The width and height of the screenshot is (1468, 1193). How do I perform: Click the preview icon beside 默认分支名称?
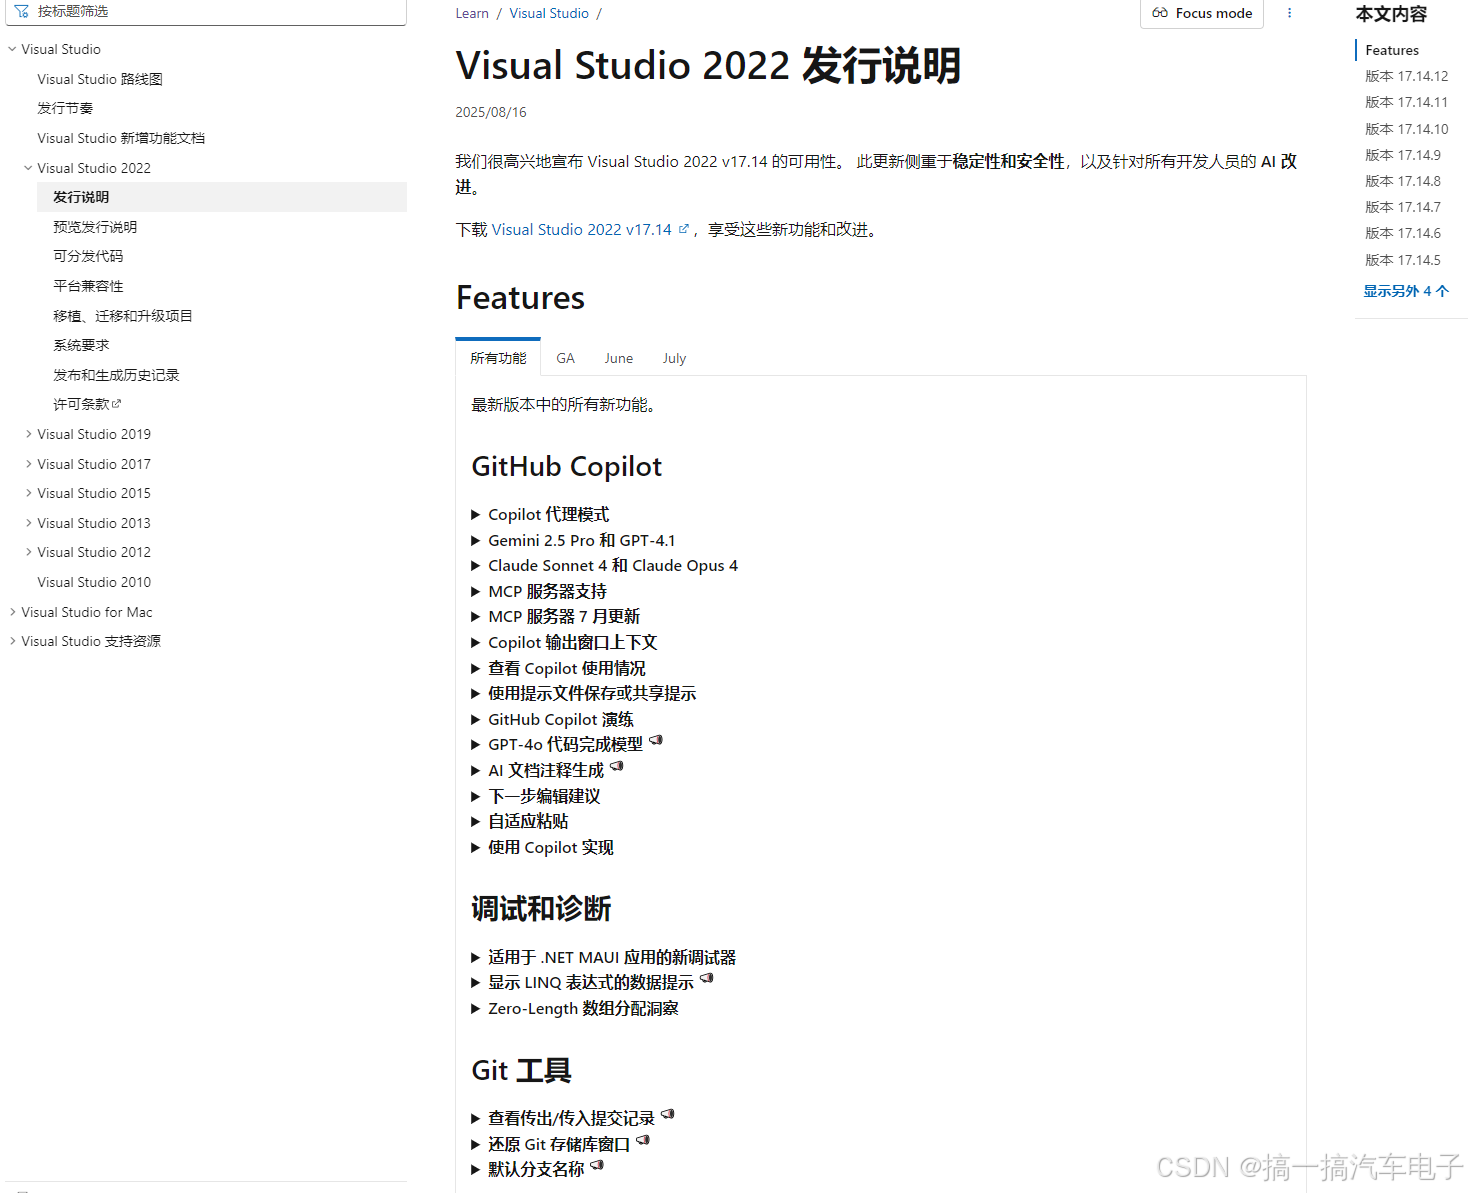click(x=597, y=1165)
